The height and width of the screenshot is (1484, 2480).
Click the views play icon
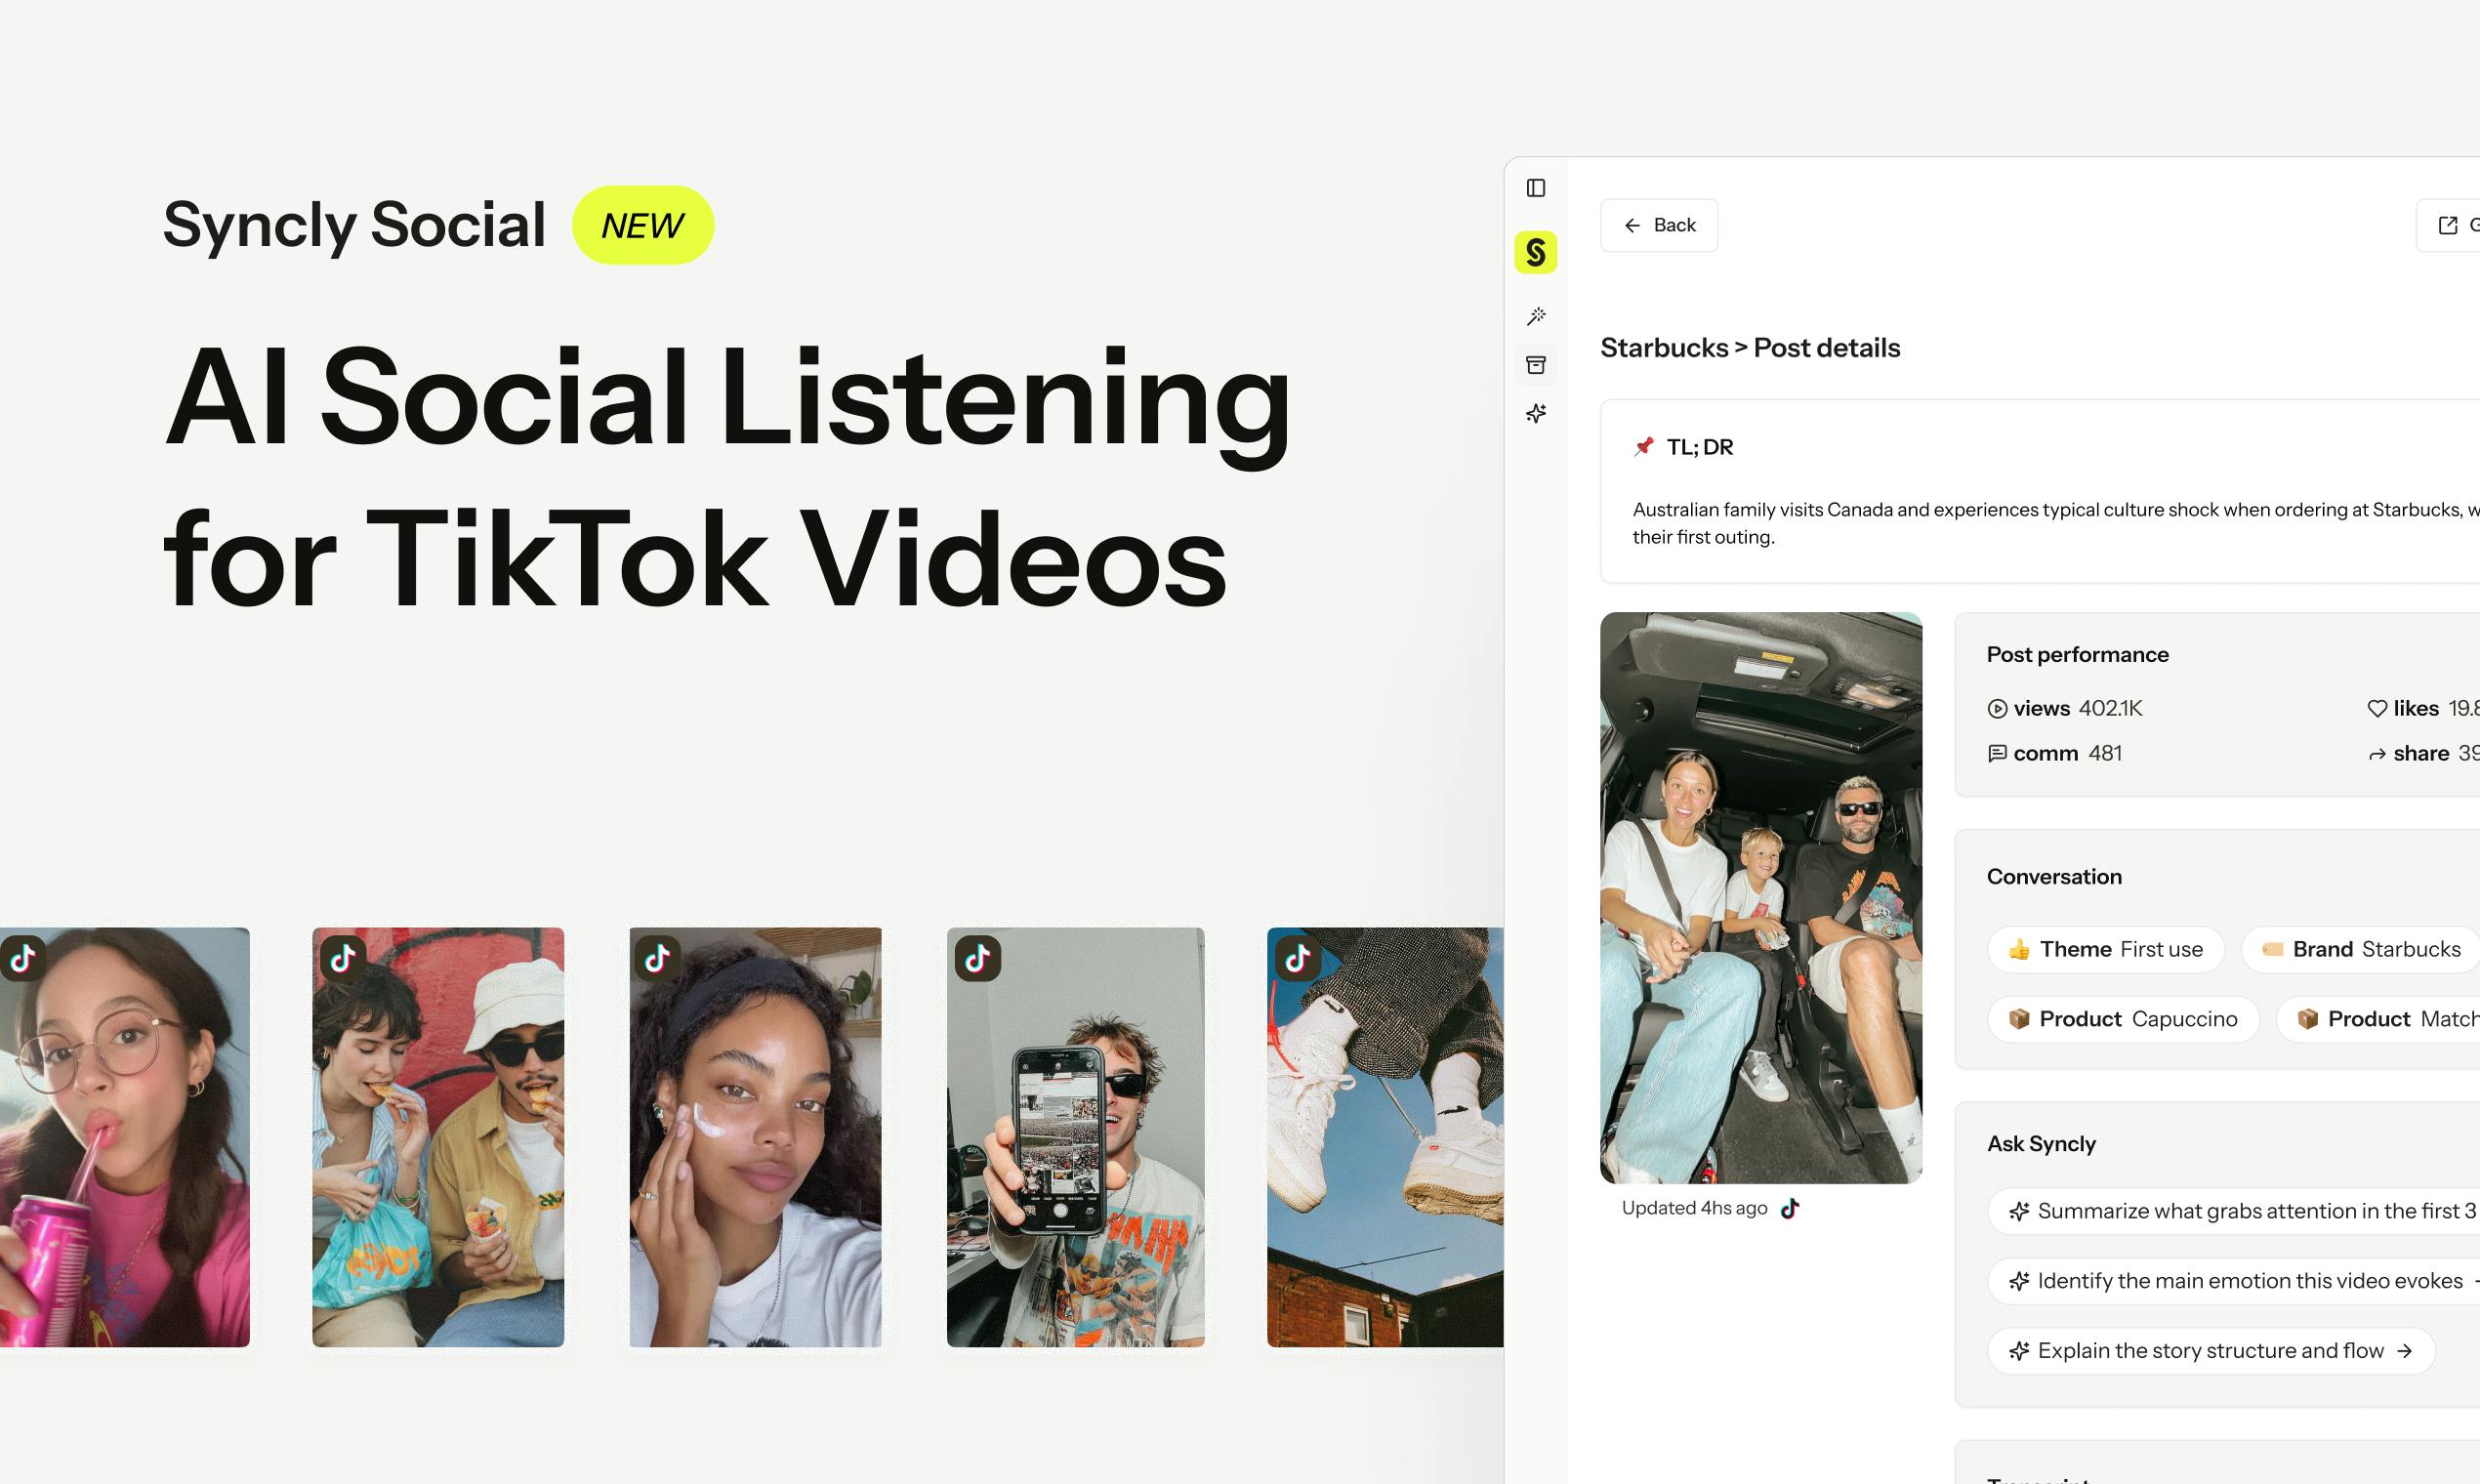[x=1997, y=709]
